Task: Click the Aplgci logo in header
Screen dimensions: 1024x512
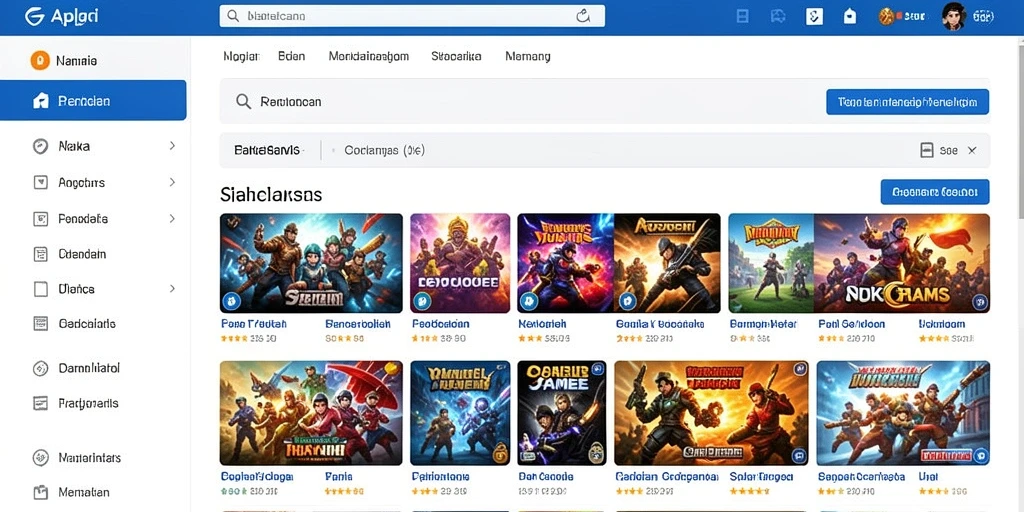Action: (61, 16)
